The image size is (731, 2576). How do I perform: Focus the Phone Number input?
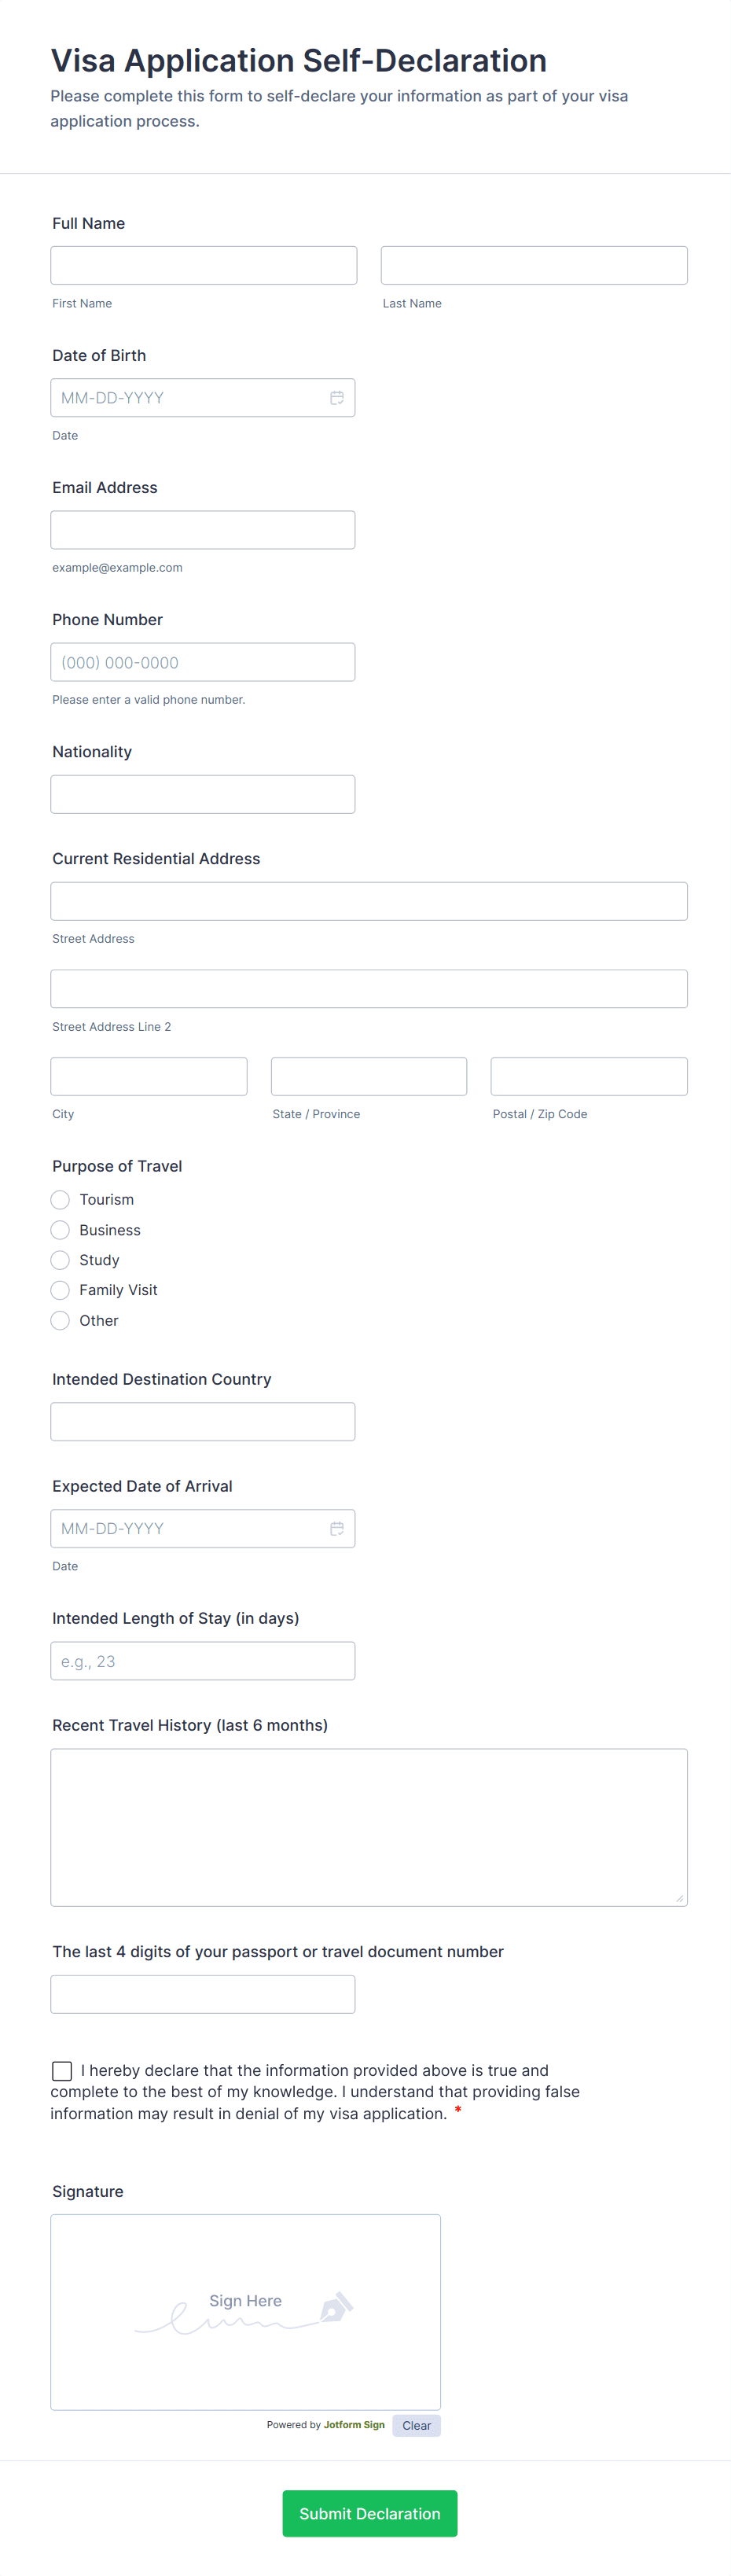[203, 662]
